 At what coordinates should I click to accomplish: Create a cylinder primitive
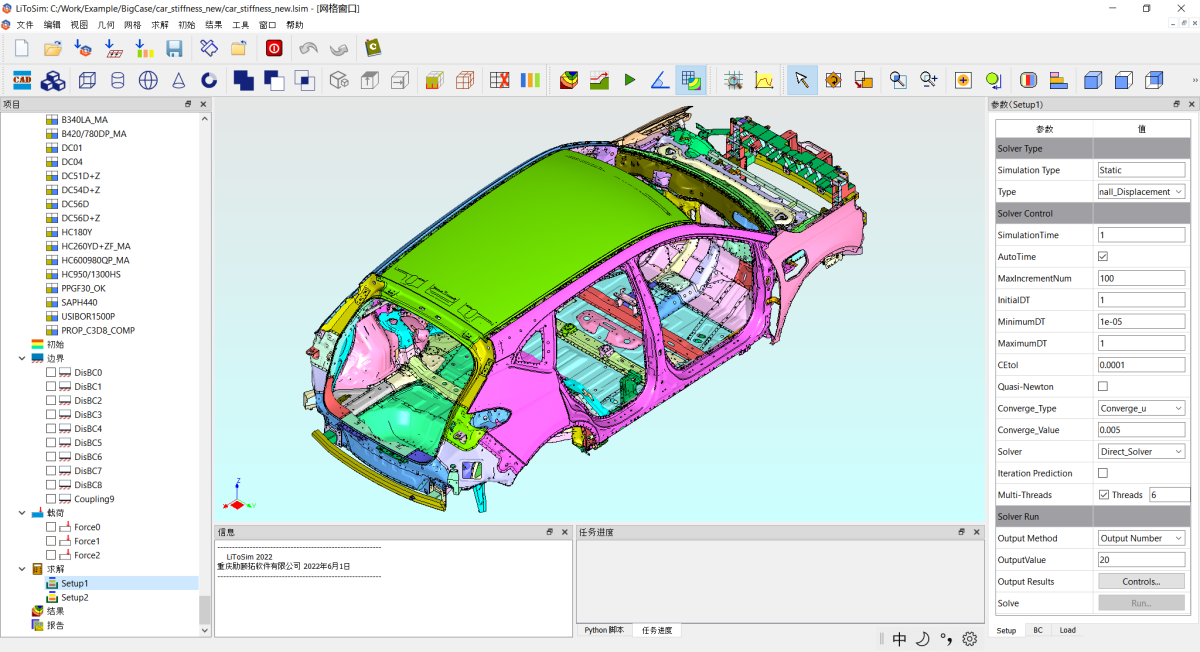click(x=117, y=80)
